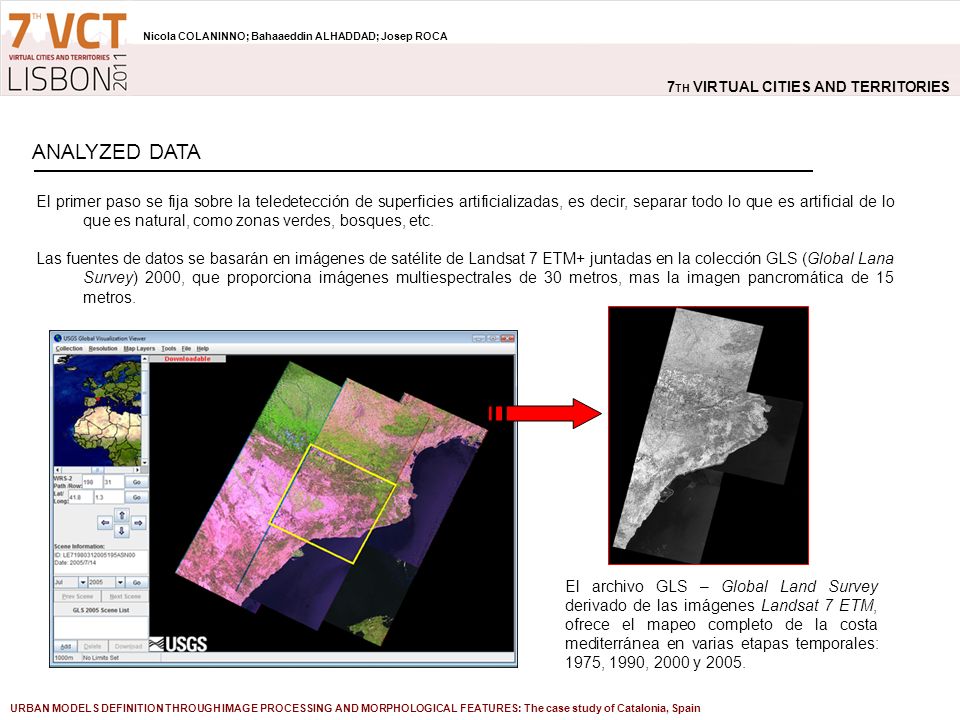
Task: Click the Latitude input field
Action: pos(80,497)
